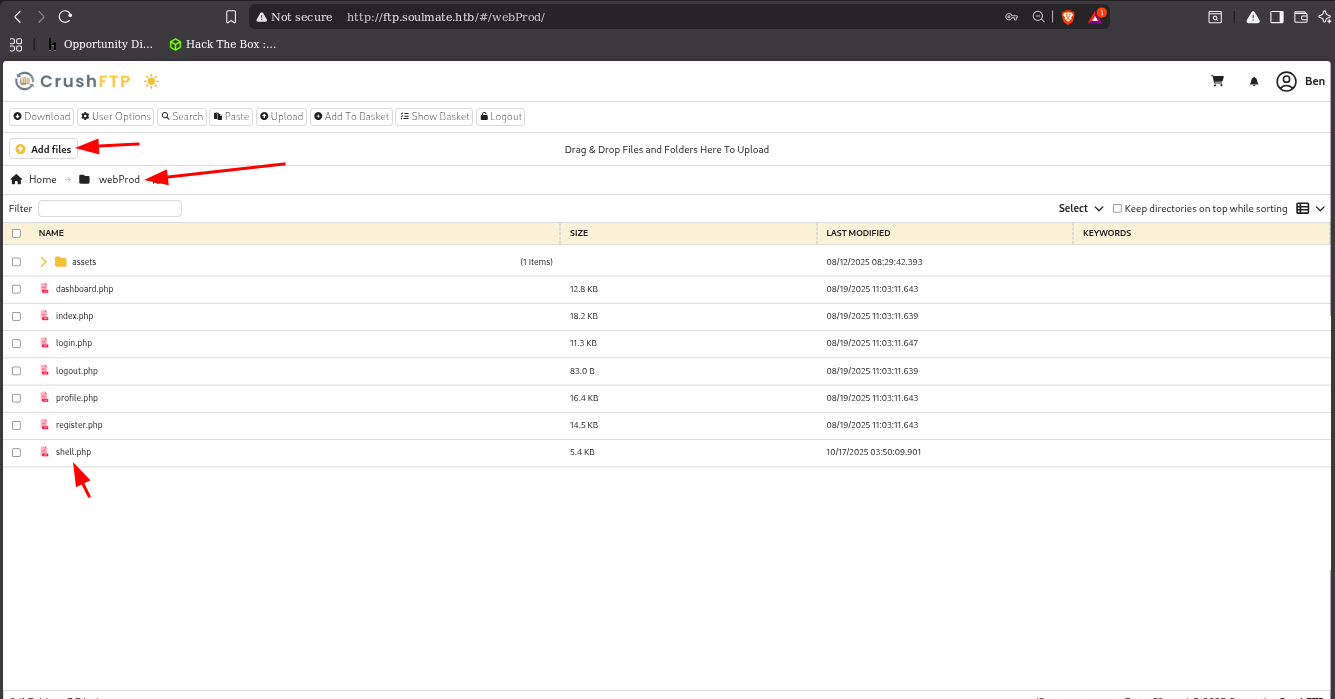Open the Ben user profile icon

click(1286, 82)
